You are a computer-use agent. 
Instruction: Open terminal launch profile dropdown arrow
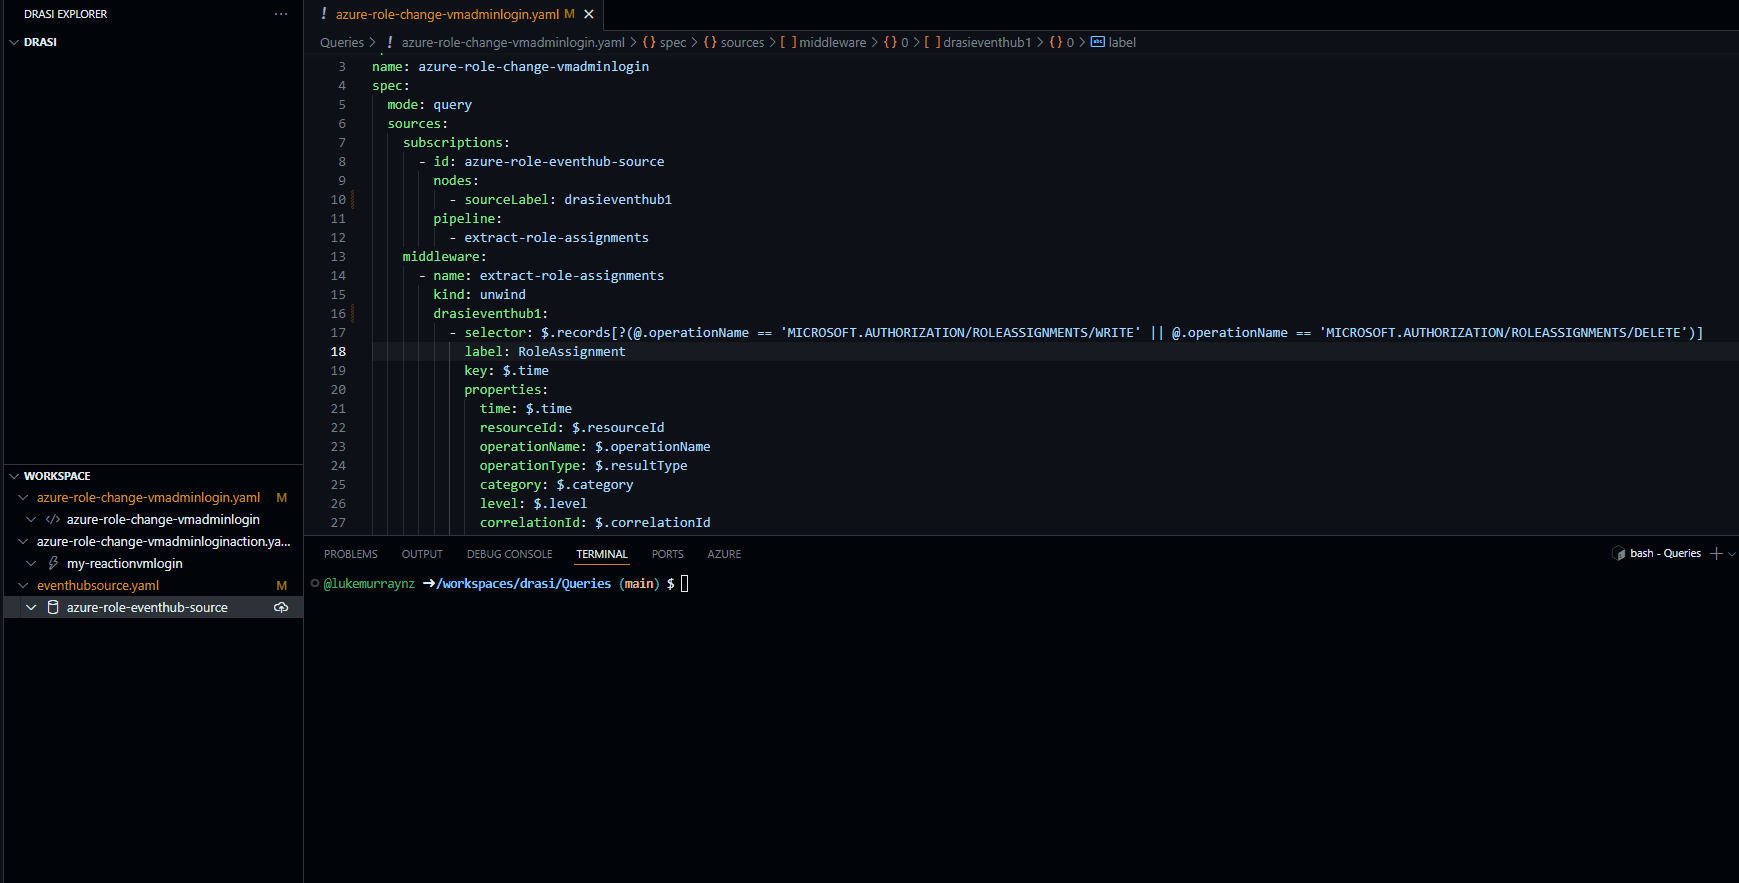pyautogui.click(x=1732, y=553)
